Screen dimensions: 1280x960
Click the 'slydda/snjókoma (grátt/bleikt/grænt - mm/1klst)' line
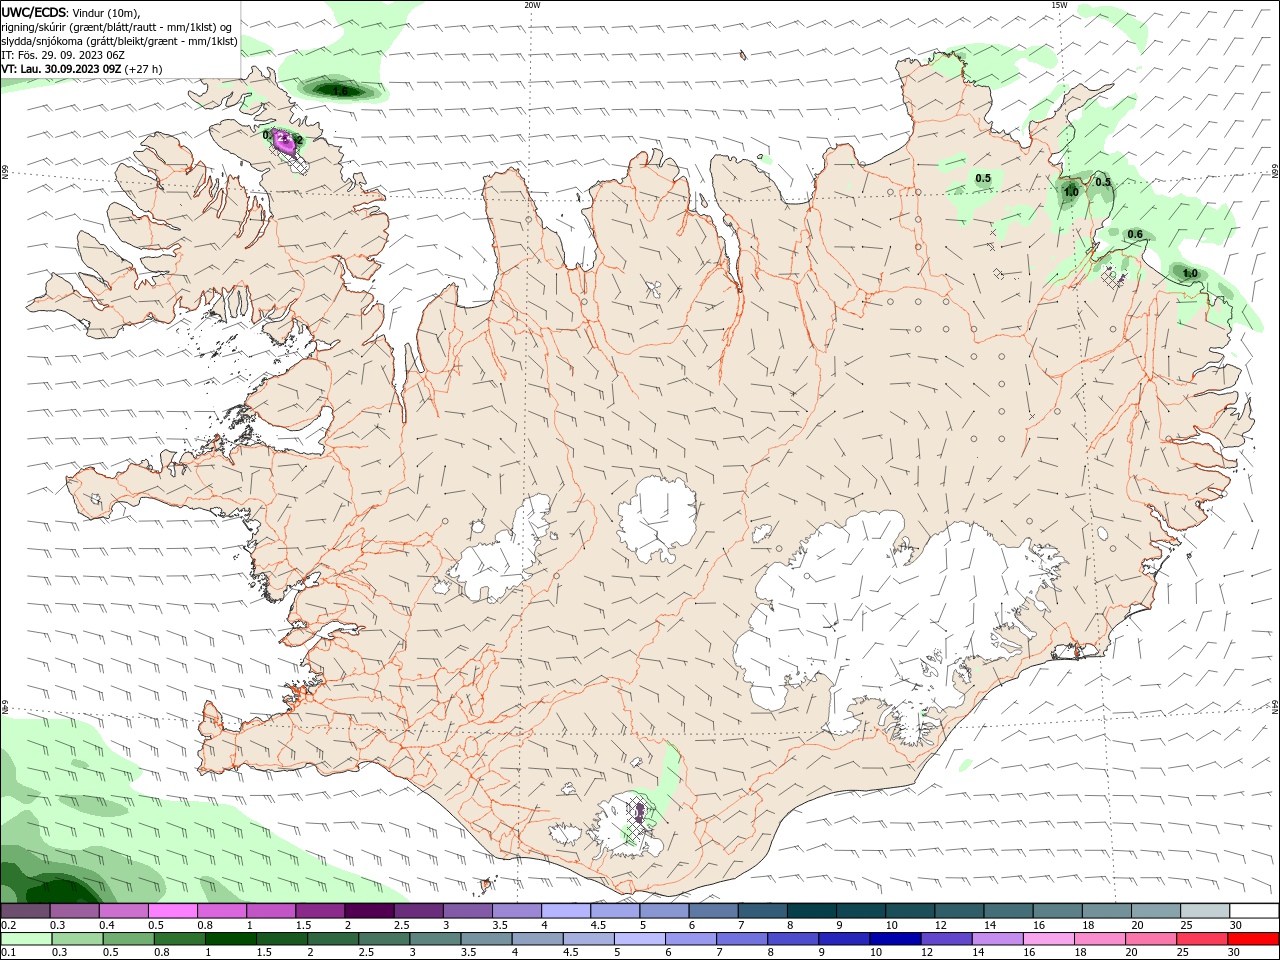[x=120, y=41]
